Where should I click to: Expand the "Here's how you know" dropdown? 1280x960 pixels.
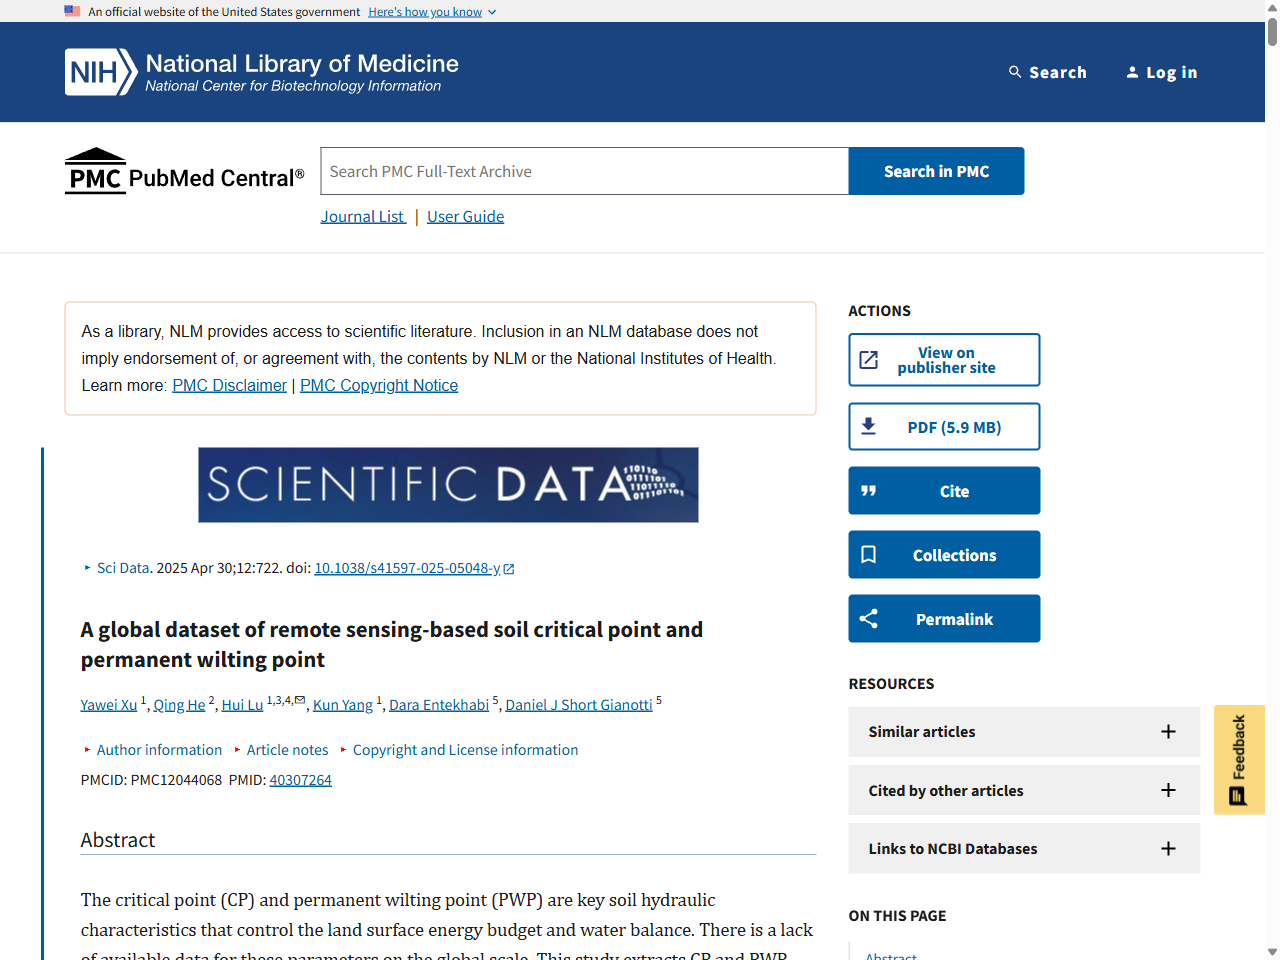[432, 12]
